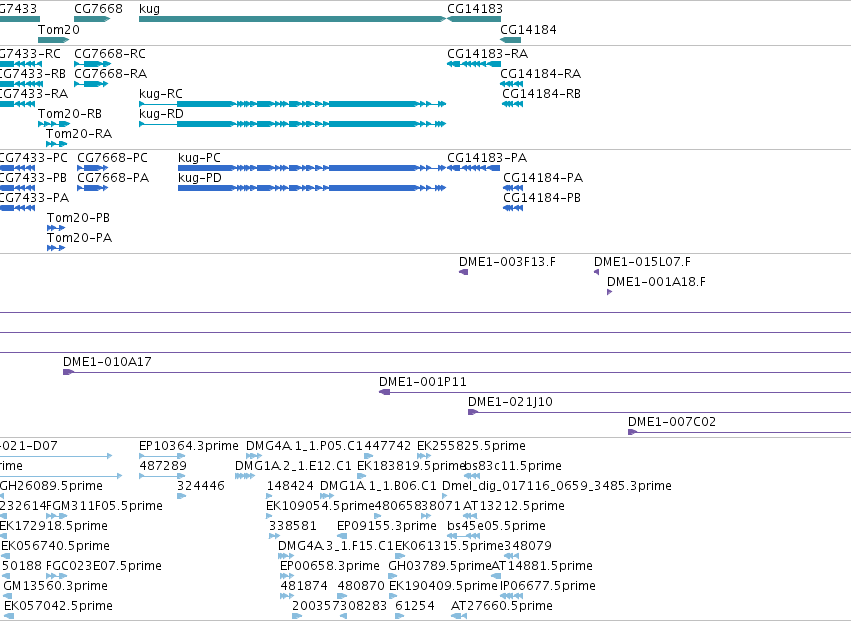Open the kug-PD label link
Viewport: 851px width, 621px height.
point(200,178)
